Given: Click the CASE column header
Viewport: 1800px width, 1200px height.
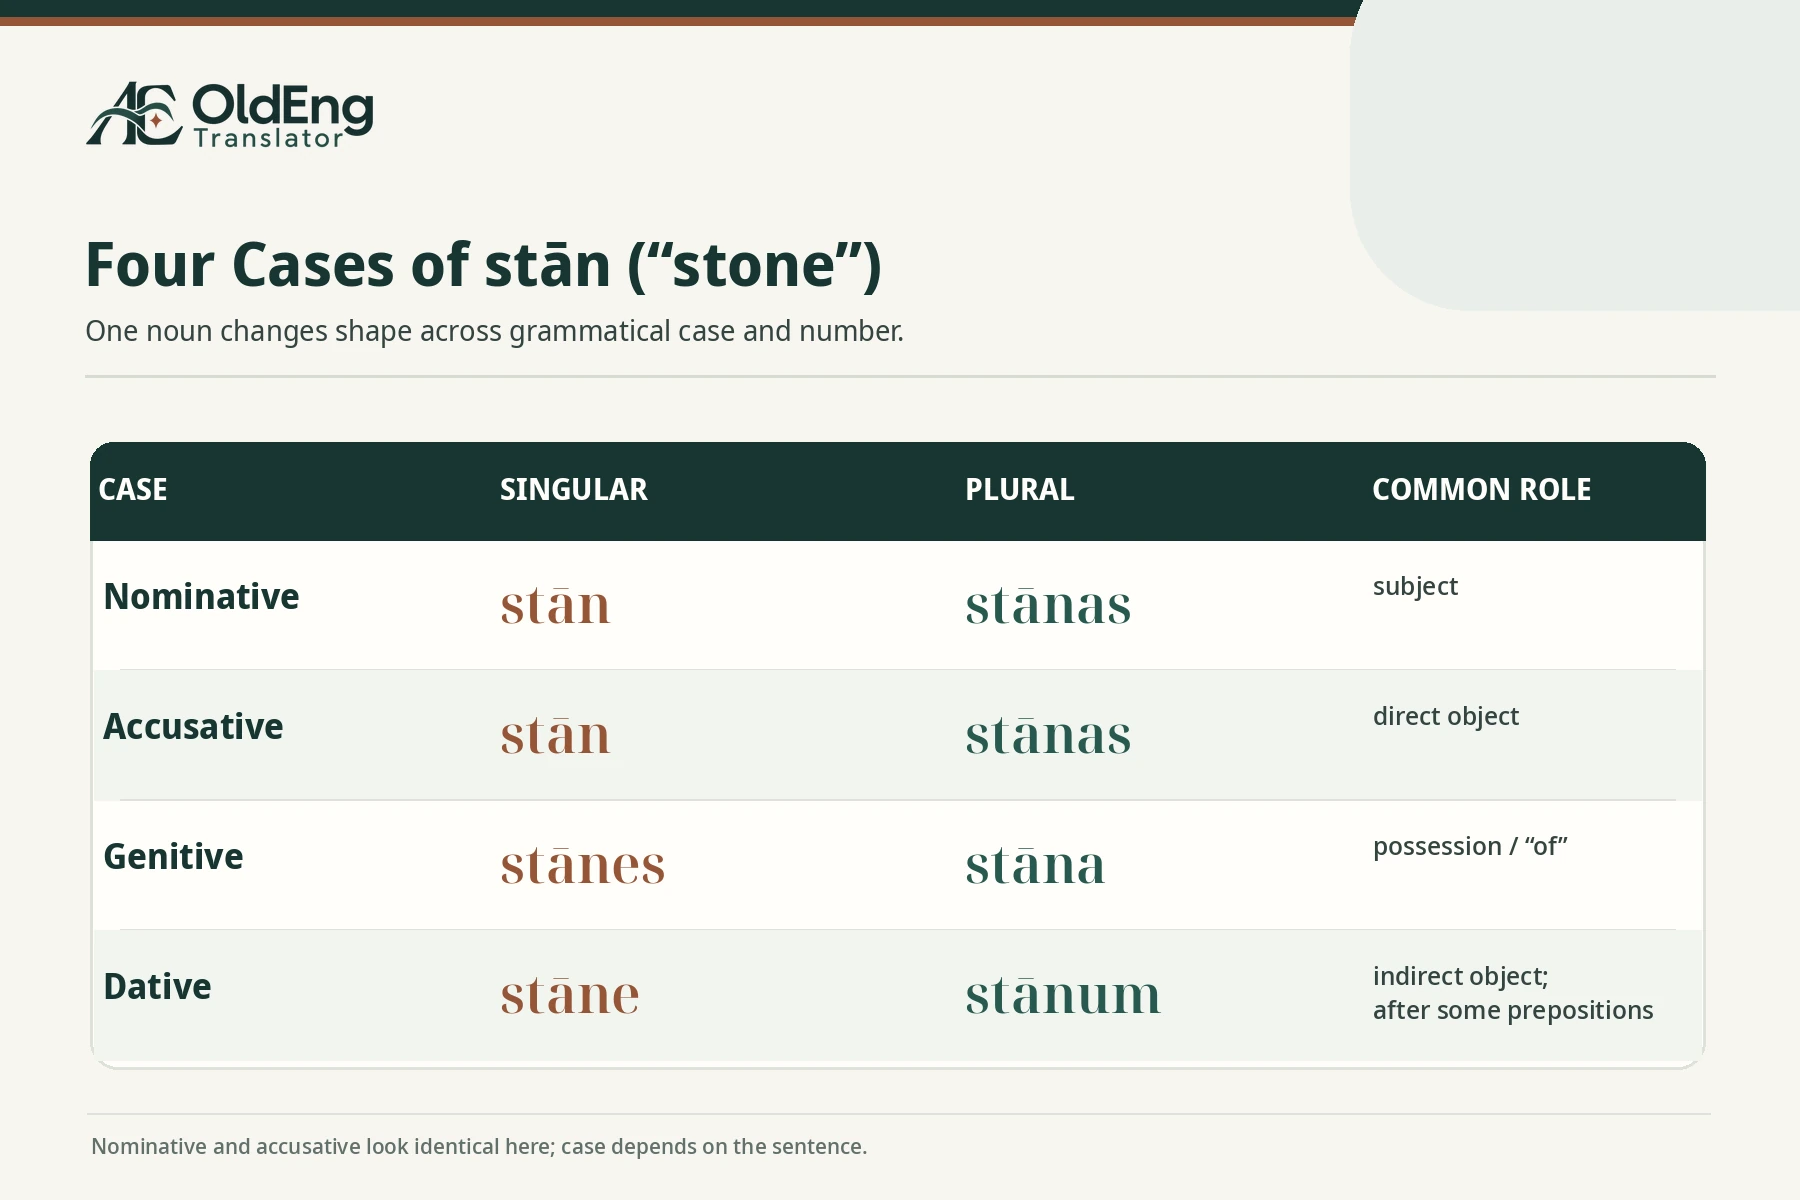Looking at the screenshot, I should (133, 490).
